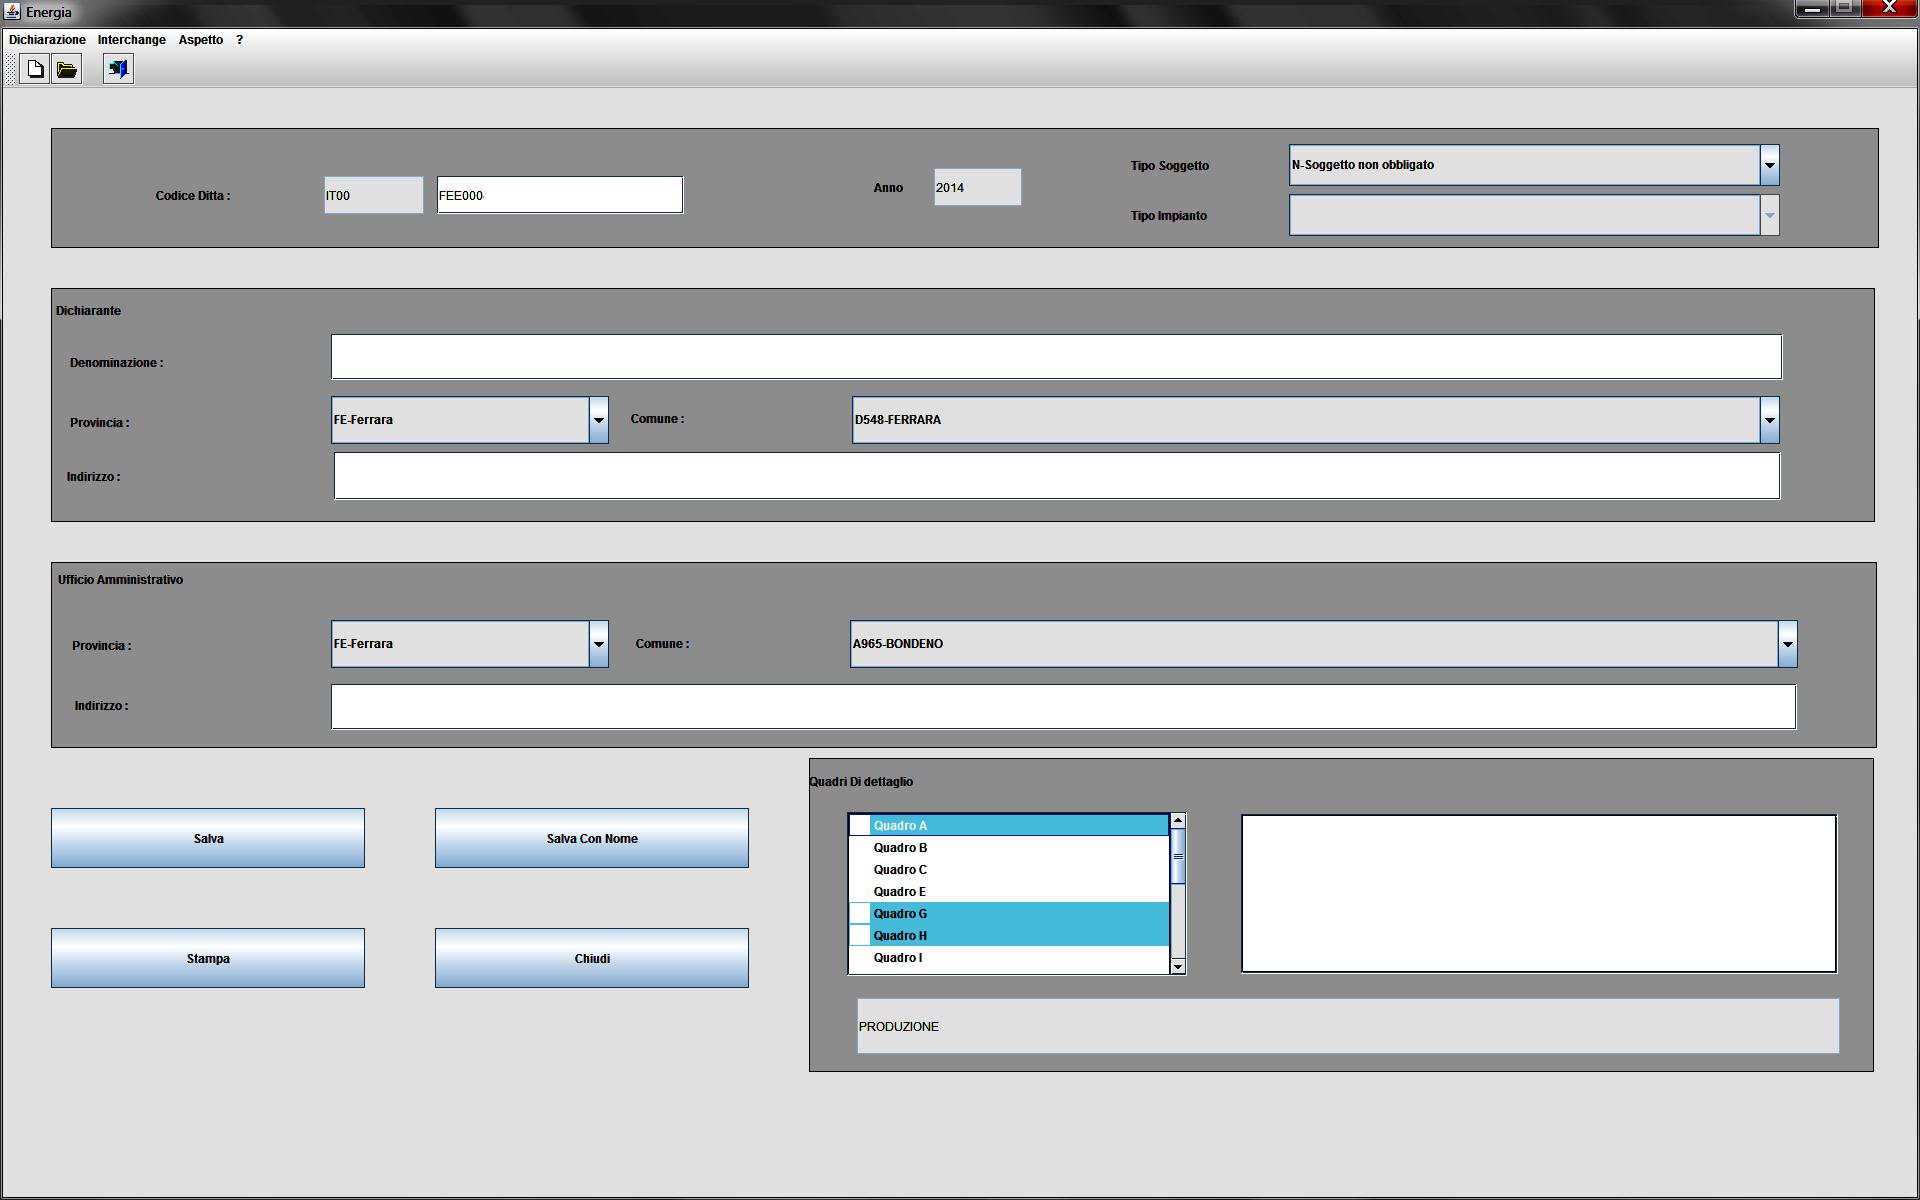
Task: Click the Salva button
Action: pyautogui.click(x=208, y=838)
